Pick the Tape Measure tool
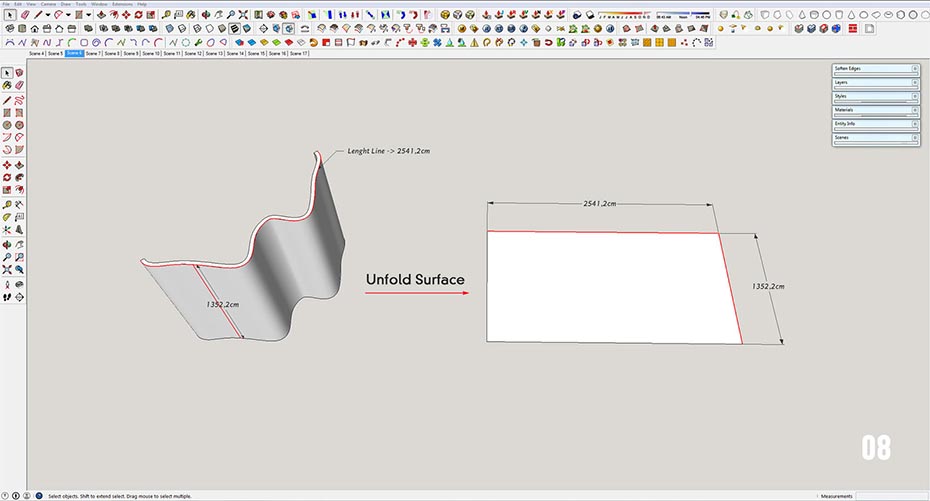Screen dimensions: 930x501 pos(7,204)
